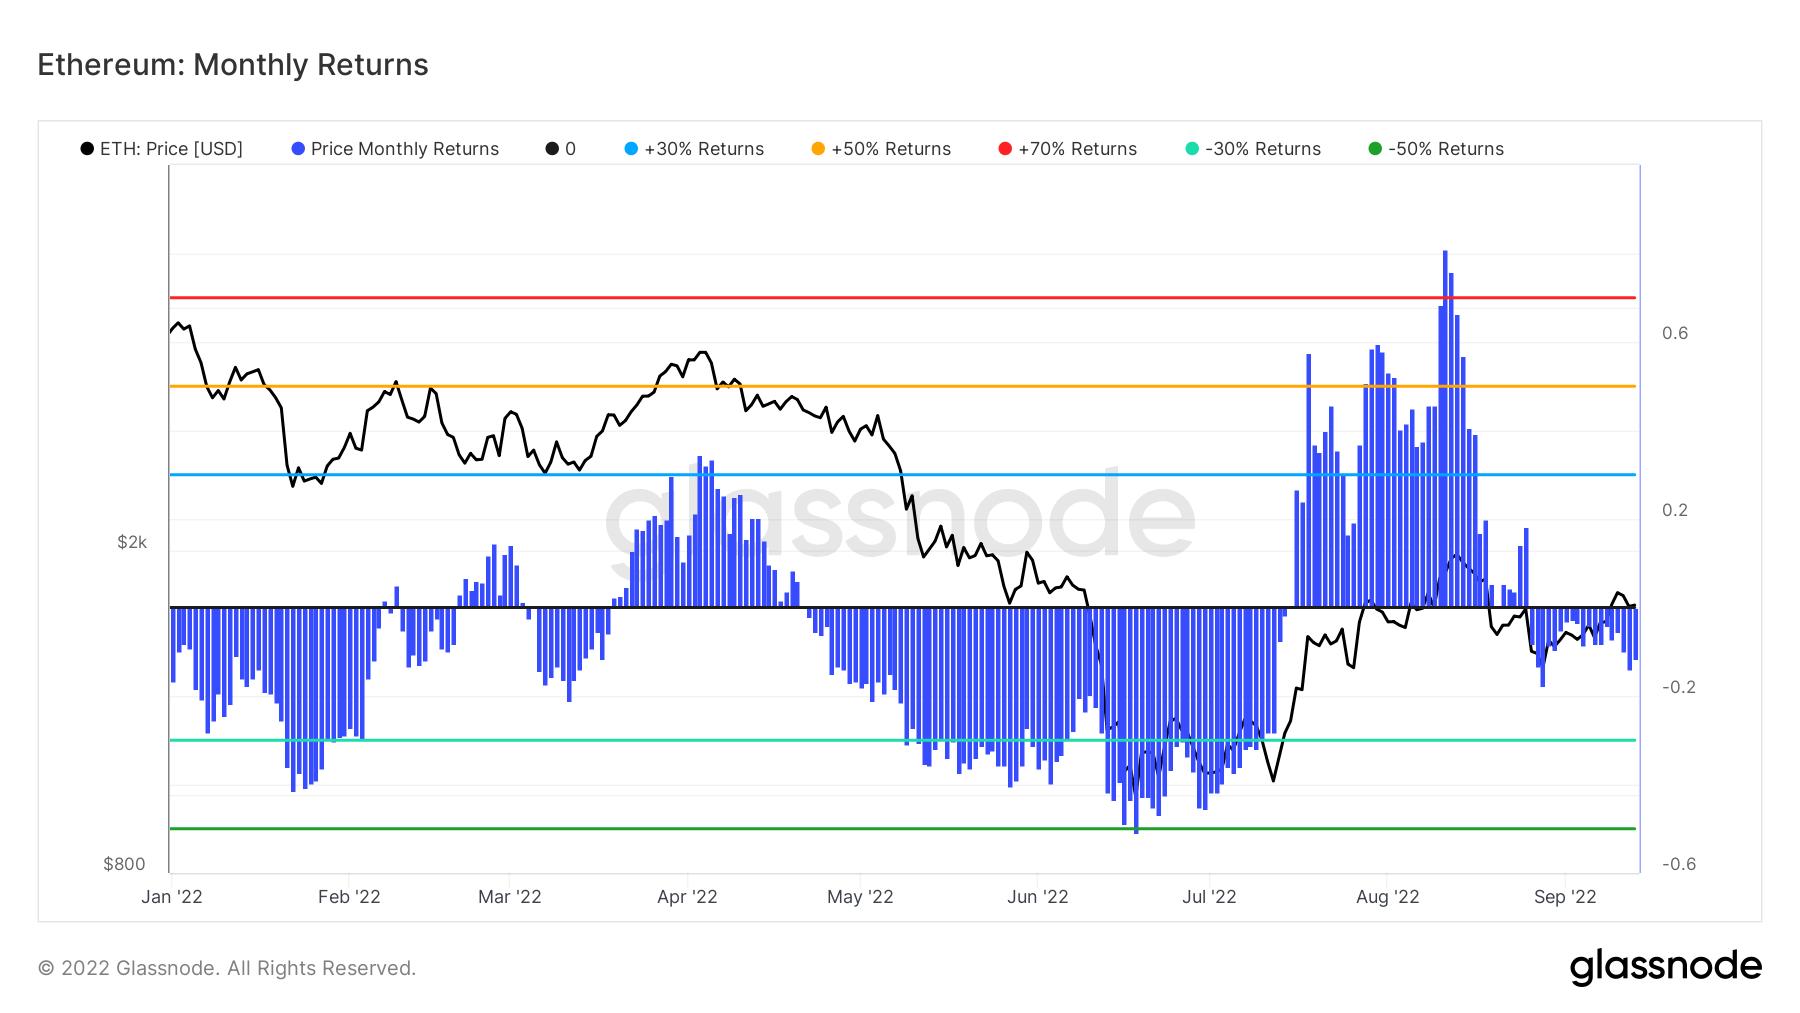The width and height of the screenshot is (1800, 1013).
Task: Click the Apr '22 axis label
Action: (x=687, y=897)
